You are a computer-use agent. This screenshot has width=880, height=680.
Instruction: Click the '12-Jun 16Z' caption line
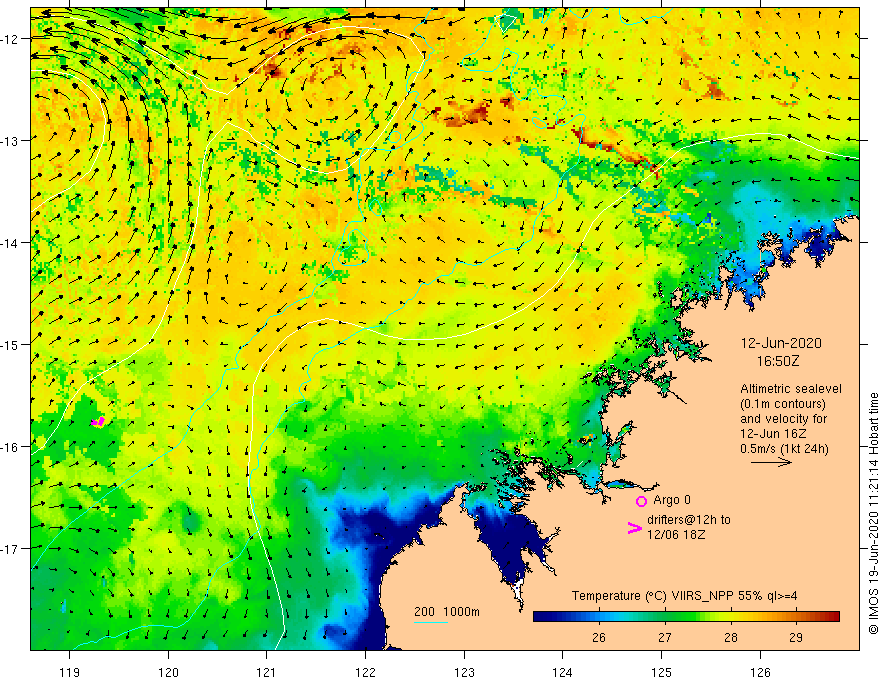pyautogui.click(x=773, y=434)
